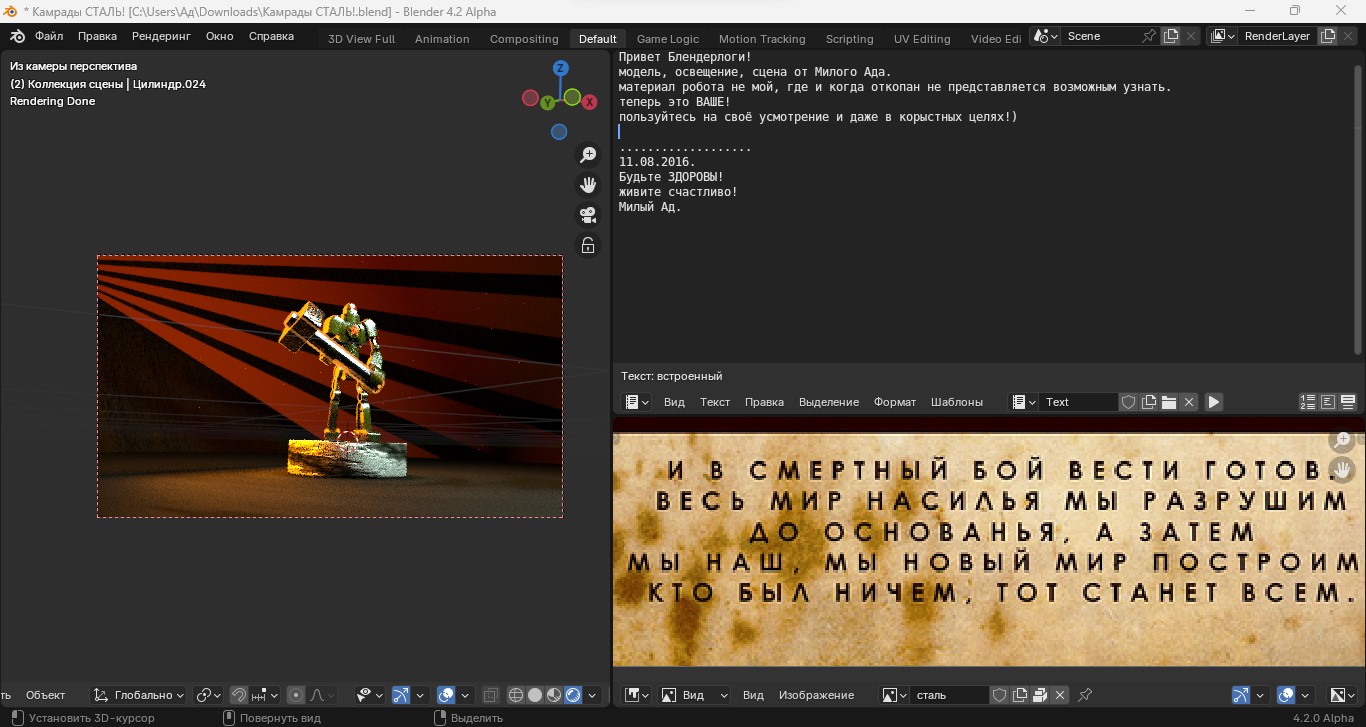Open object type visibility dropdown with eye icon
The height and width of the screenshot is (727, 1366).
point(369,695)
